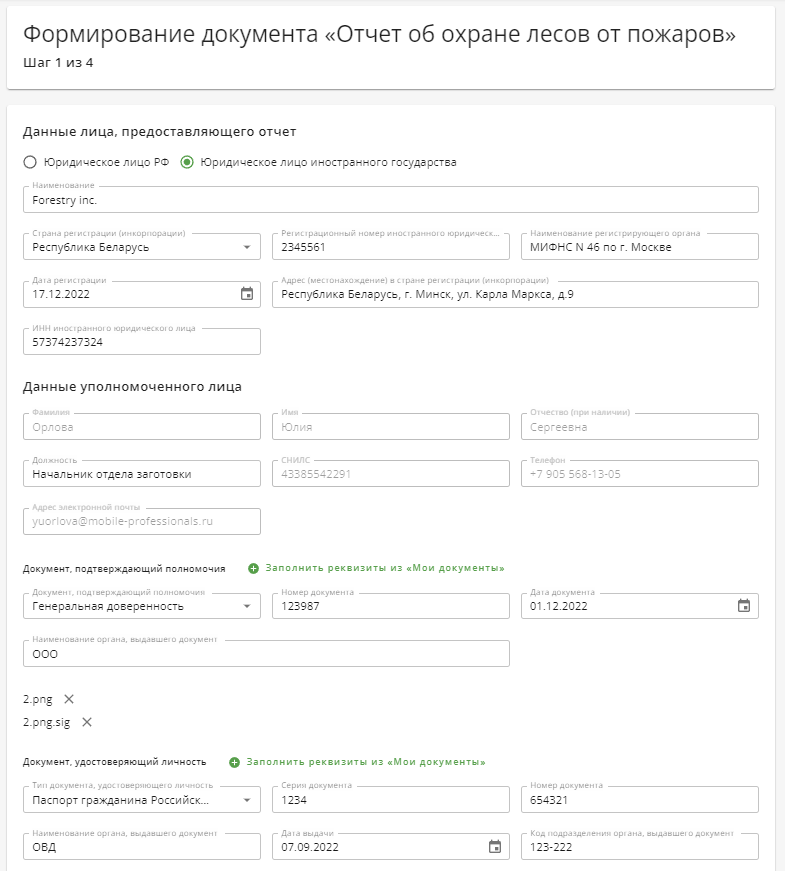The image size is (785, 871).
Task: Fill identity document details from Мои документы
Action: tap(366, 762)
